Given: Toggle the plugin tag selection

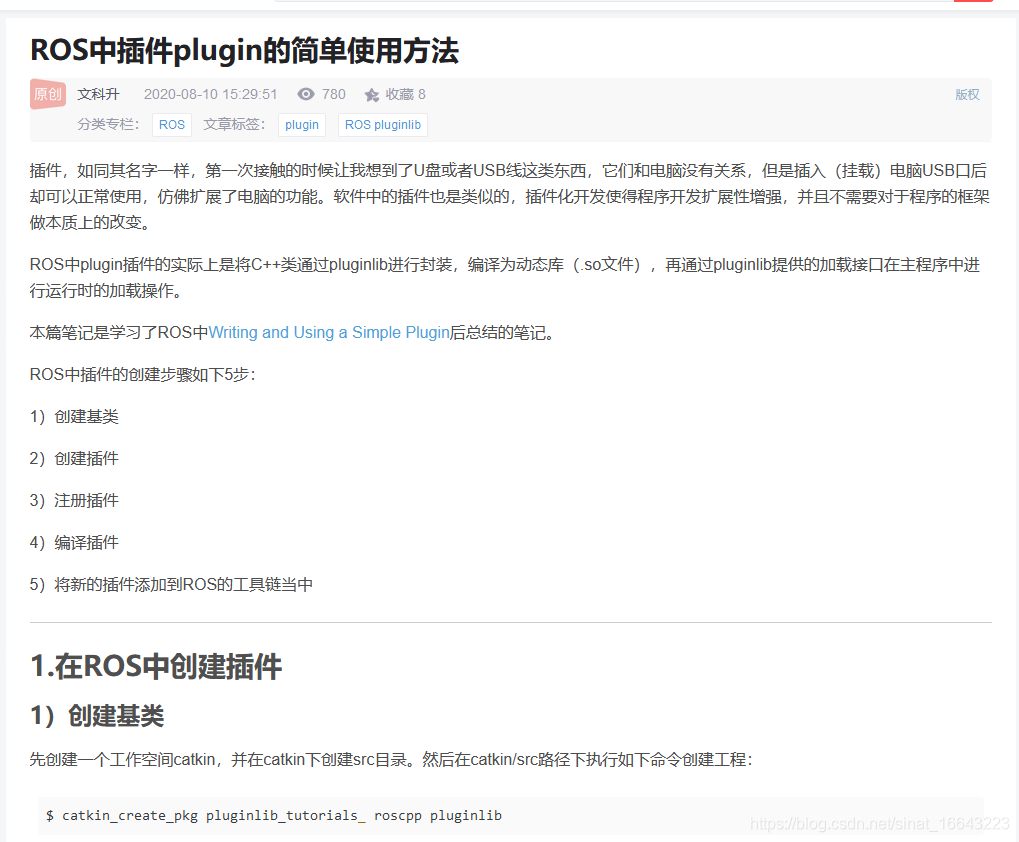Looking at the screenshot, I should [x=301, y=125].
